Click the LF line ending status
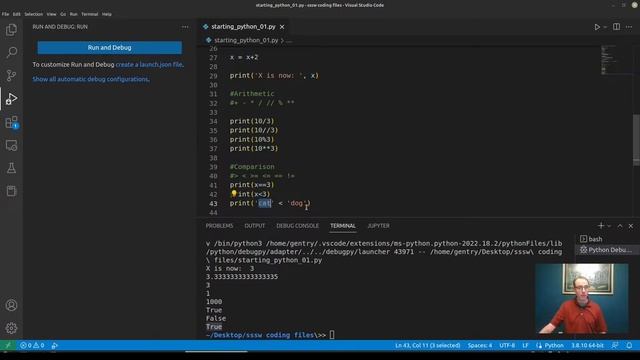 [x=525, y=345]
